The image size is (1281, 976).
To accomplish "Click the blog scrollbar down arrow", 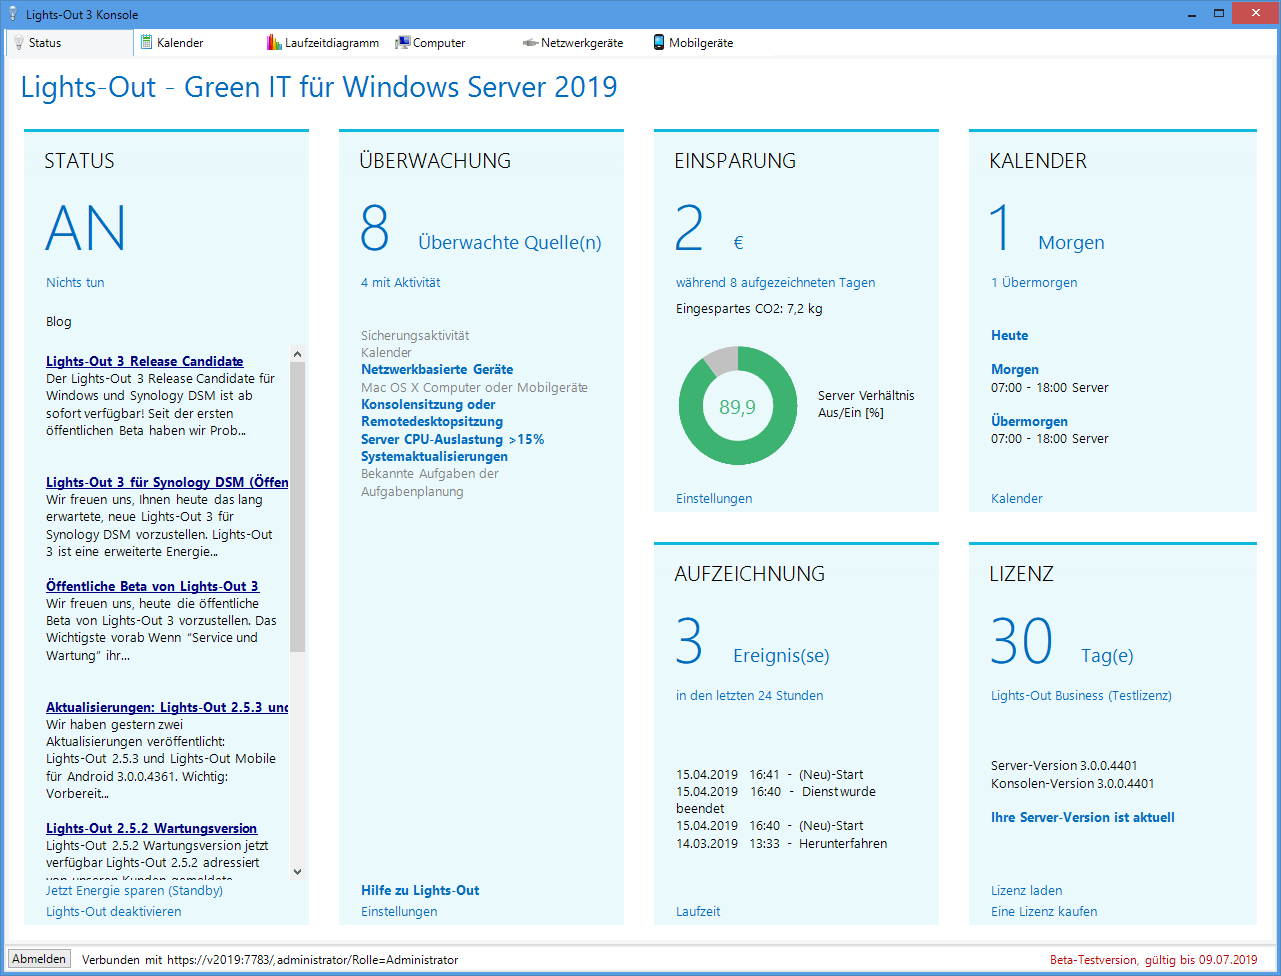I will point(297,872).
